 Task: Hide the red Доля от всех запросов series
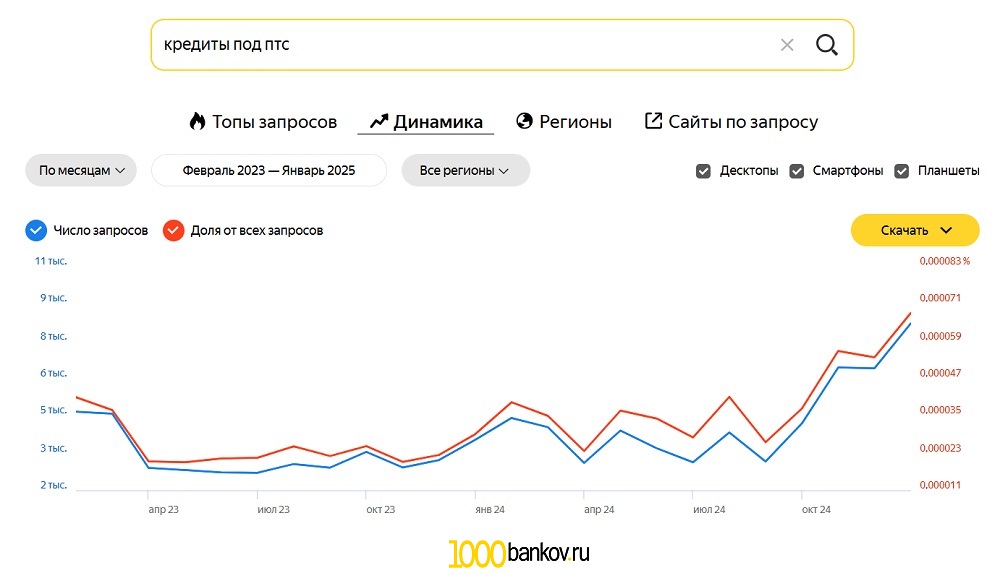174,231
